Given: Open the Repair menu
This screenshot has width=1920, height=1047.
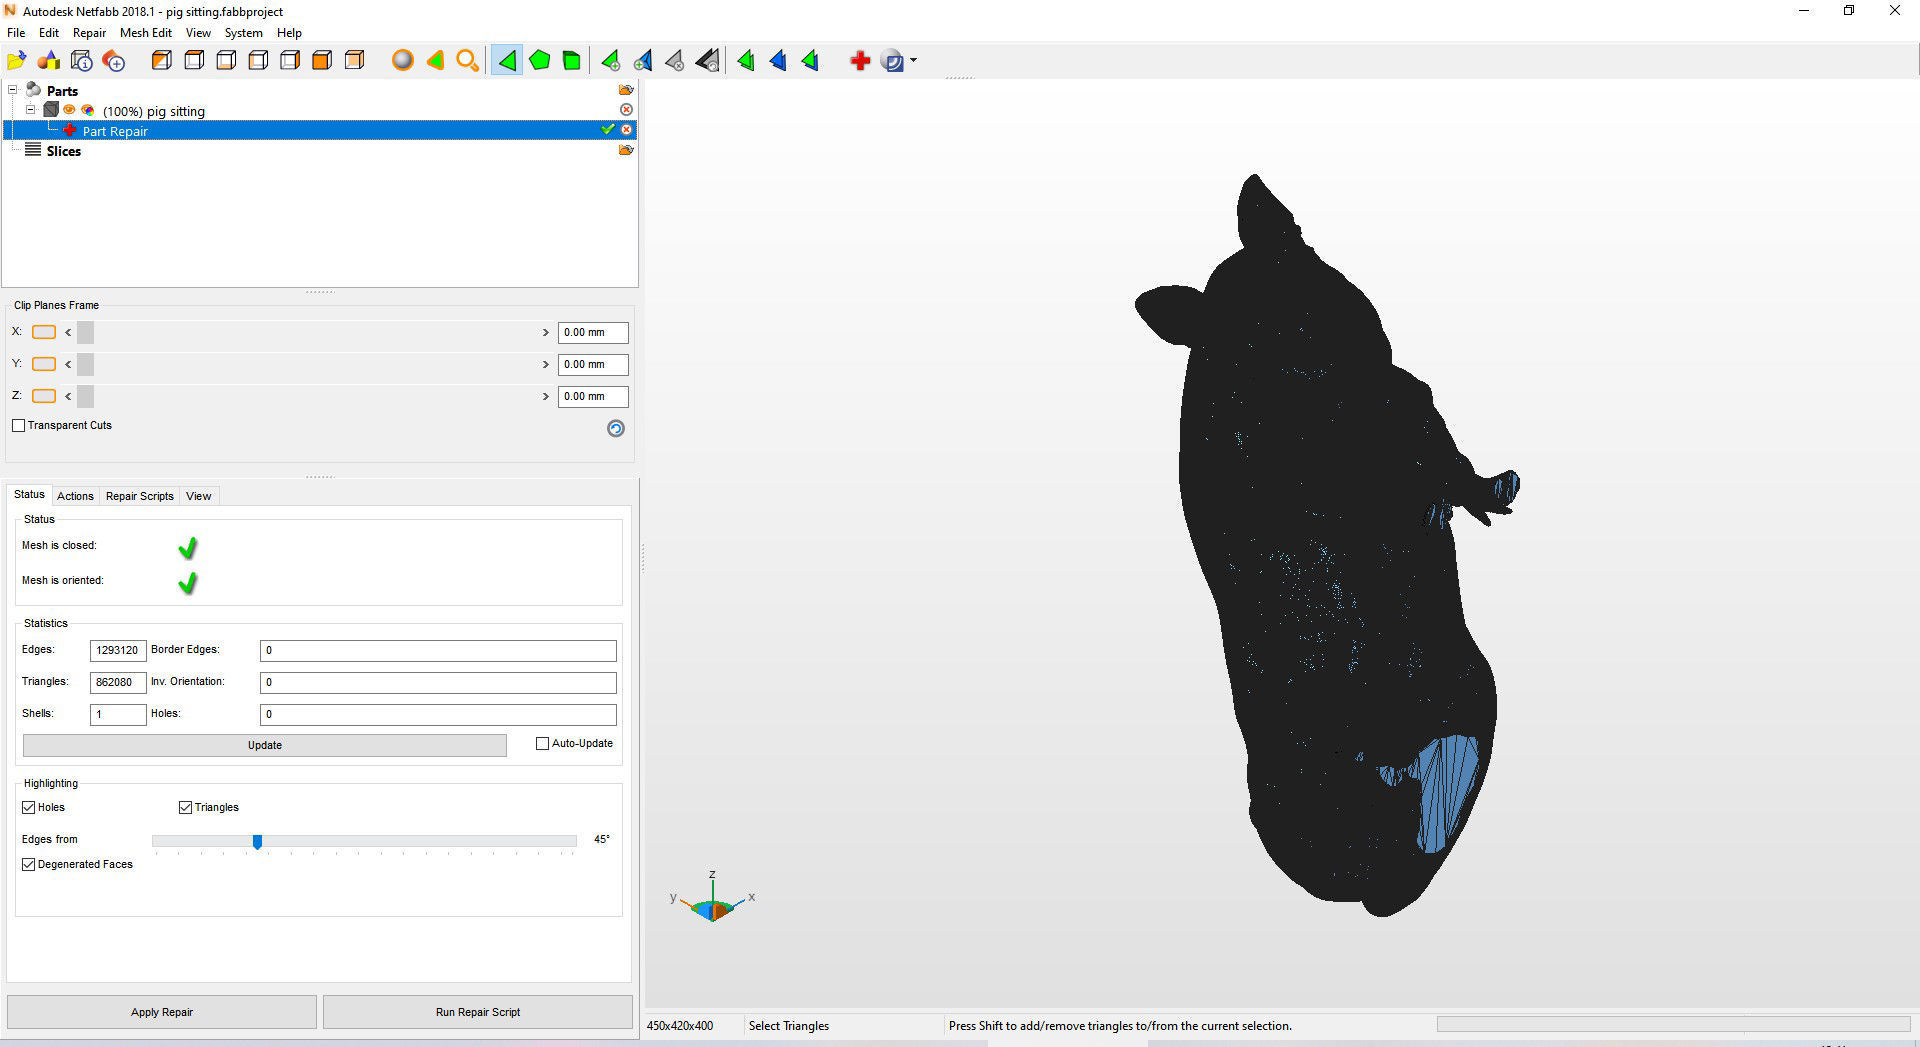Looking at the screenshot, I should [89, 33].
